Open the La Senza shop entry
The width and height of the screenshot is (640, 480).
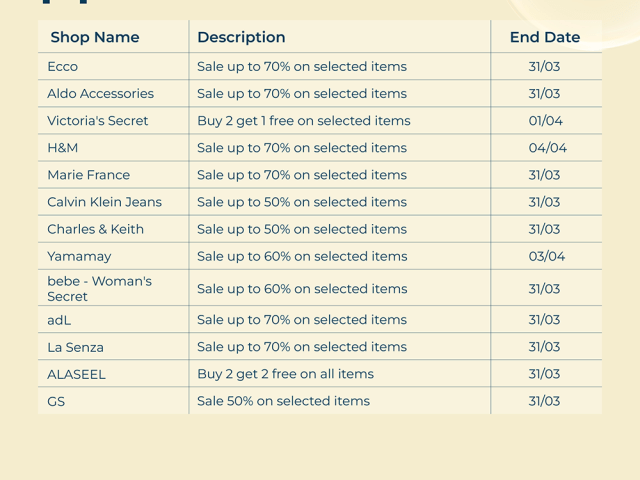click(75, 347)
